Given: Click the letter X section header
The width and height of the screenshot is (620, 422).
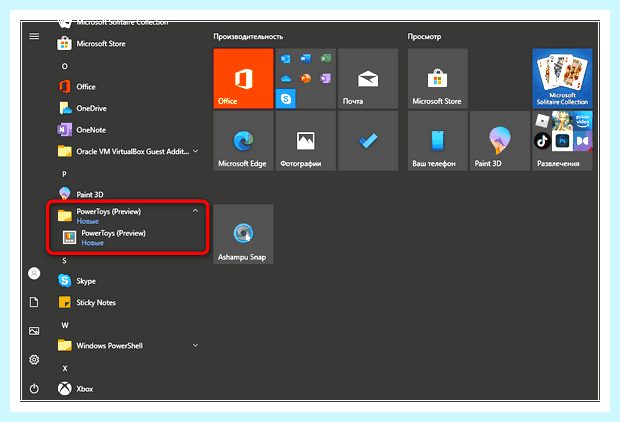Looking at the screenshot, I should (x=65, y=368).
